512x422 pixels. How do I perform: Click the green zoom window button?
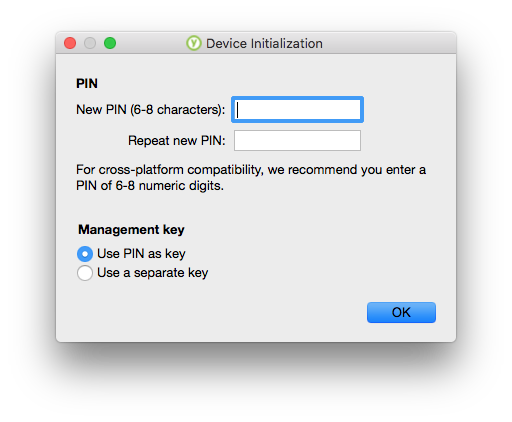pos(110,43)
